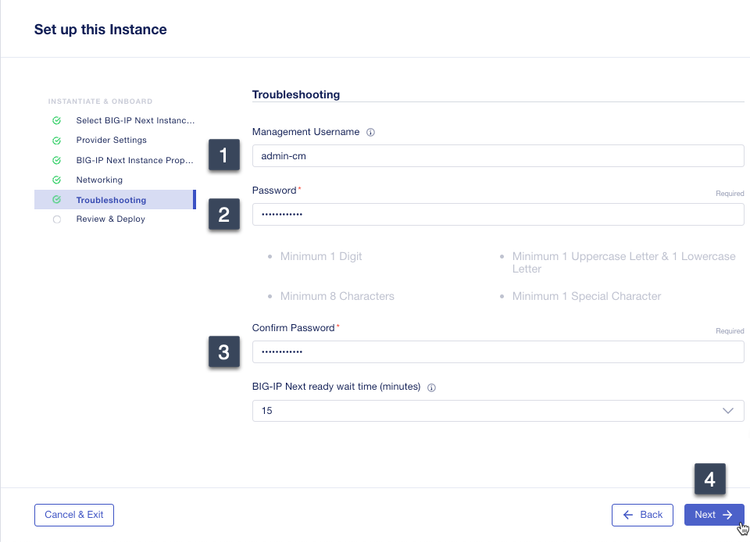The width and height of the screenshot is (750, 542).
Task: Open the Select BIG-IP Next Instance step
Action: (135, 121)
